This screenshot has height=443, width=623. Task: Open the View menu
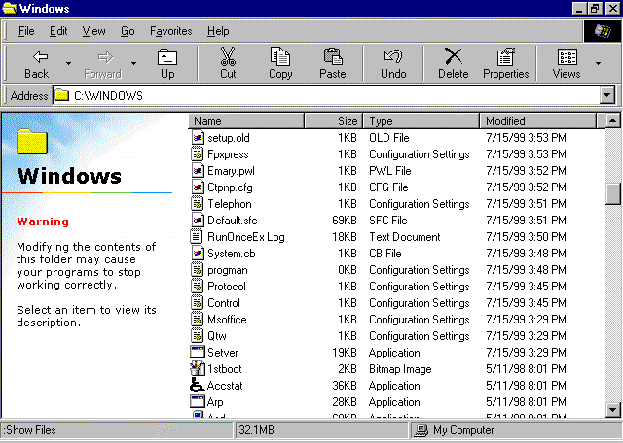click(x=94, y=31)
